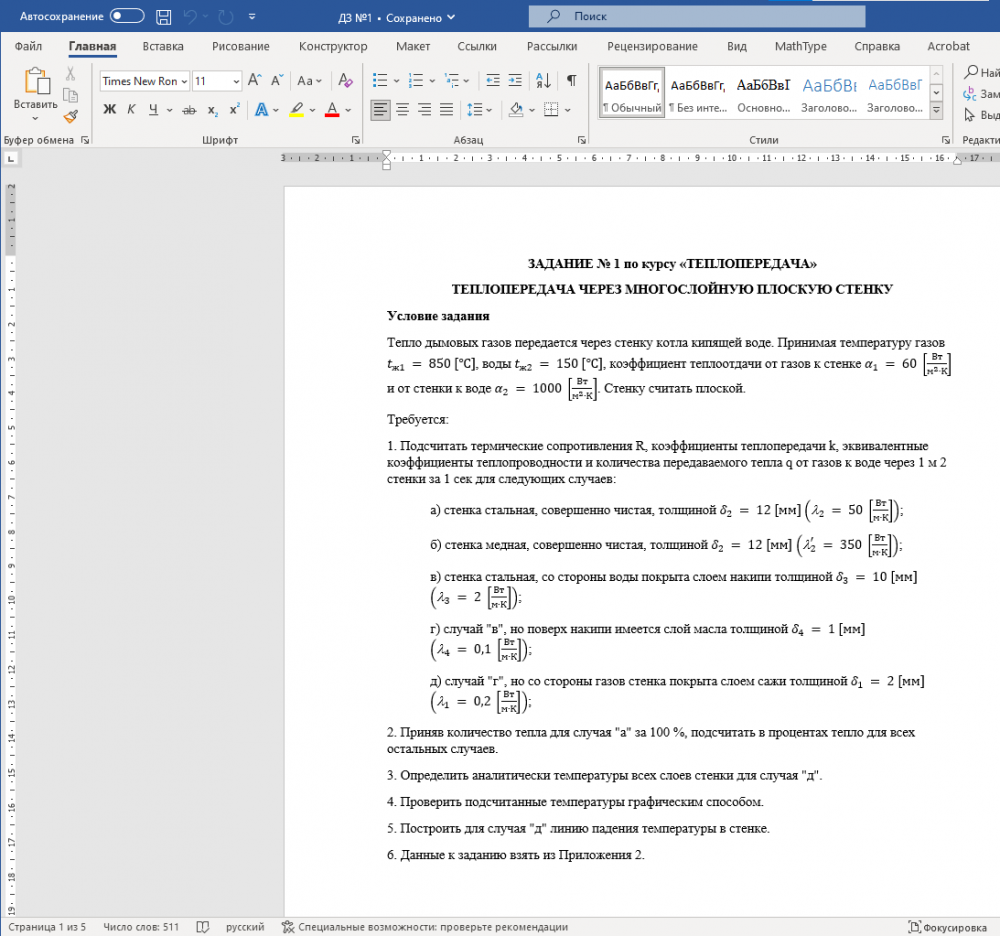1000x936 pixels.
Task: Click the multilevel list icon
Action: pos(452,80)
